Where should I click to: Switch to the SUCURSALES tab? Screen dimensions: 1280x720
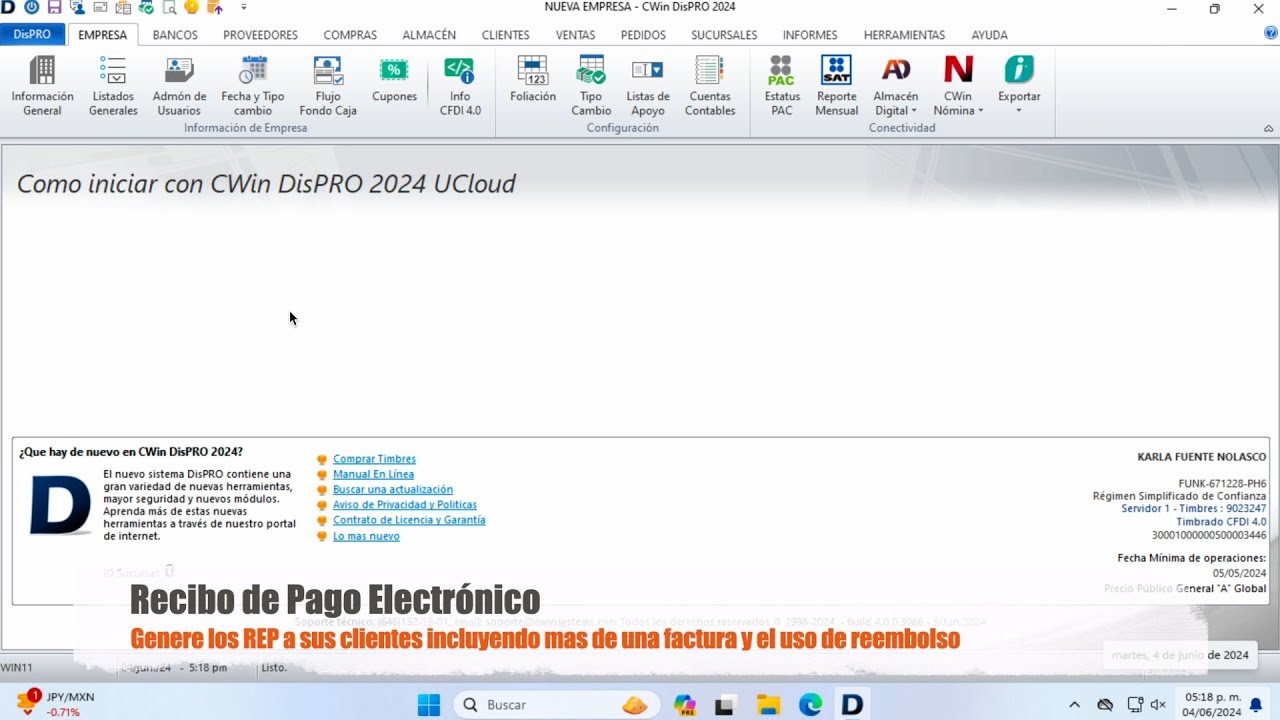click(724, 35)
